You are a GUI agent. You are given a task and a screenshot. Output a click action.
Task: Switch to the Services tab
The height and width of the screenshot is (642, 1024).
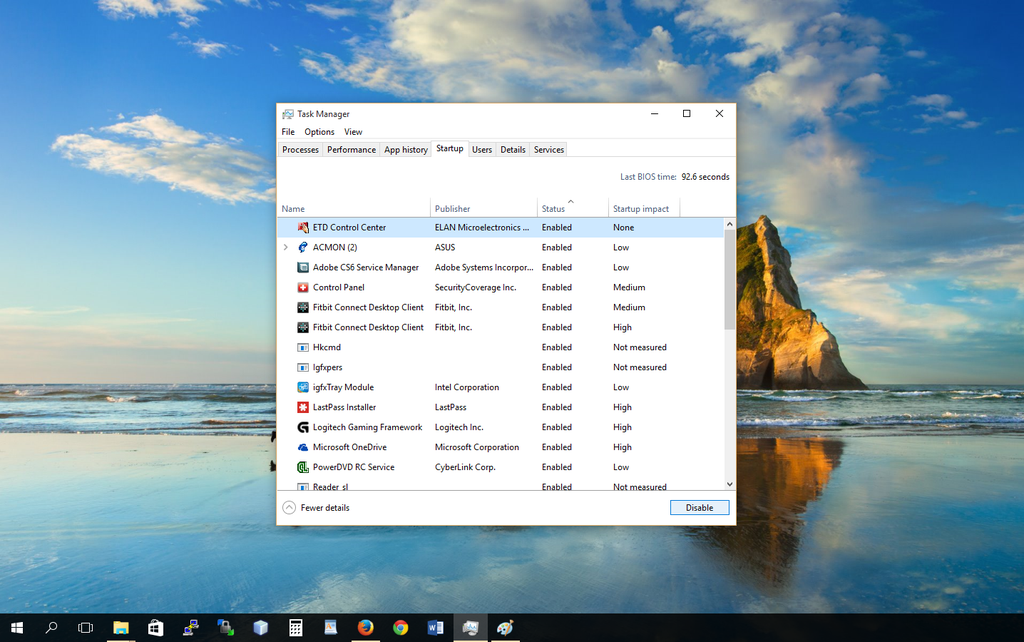(x=549, y=150)
